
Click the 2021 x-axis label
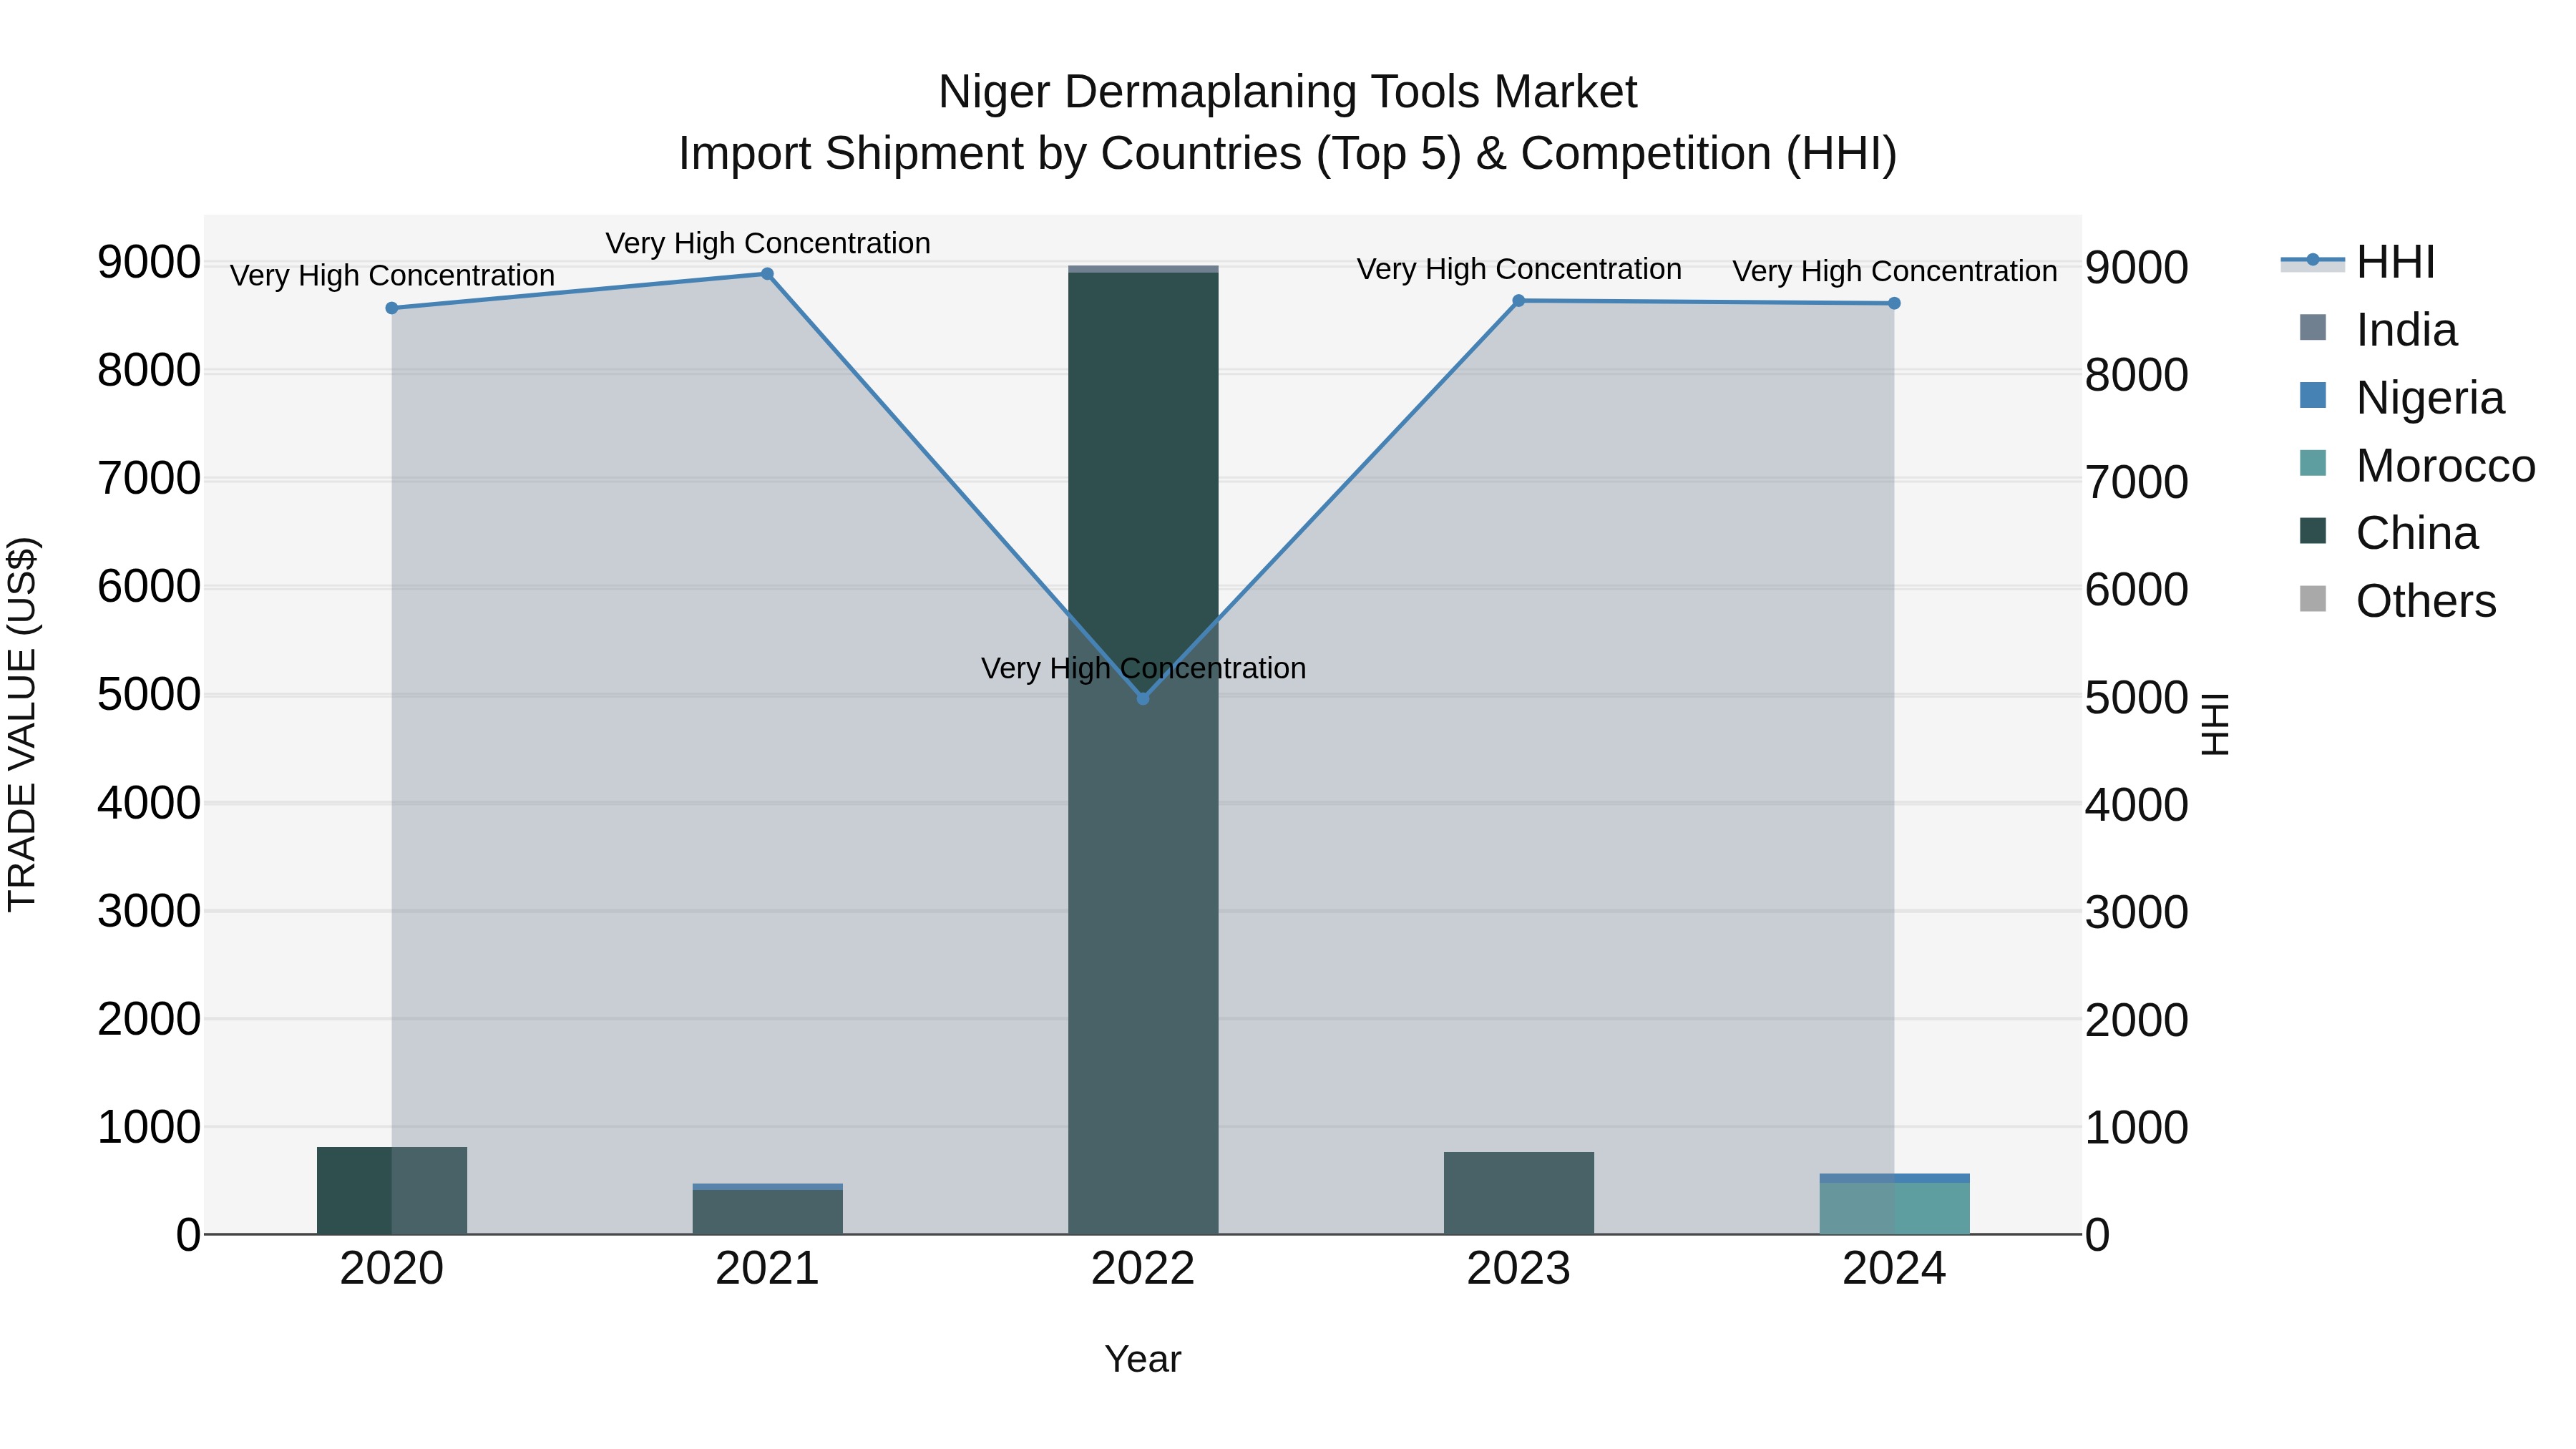tap(767, 1269)
